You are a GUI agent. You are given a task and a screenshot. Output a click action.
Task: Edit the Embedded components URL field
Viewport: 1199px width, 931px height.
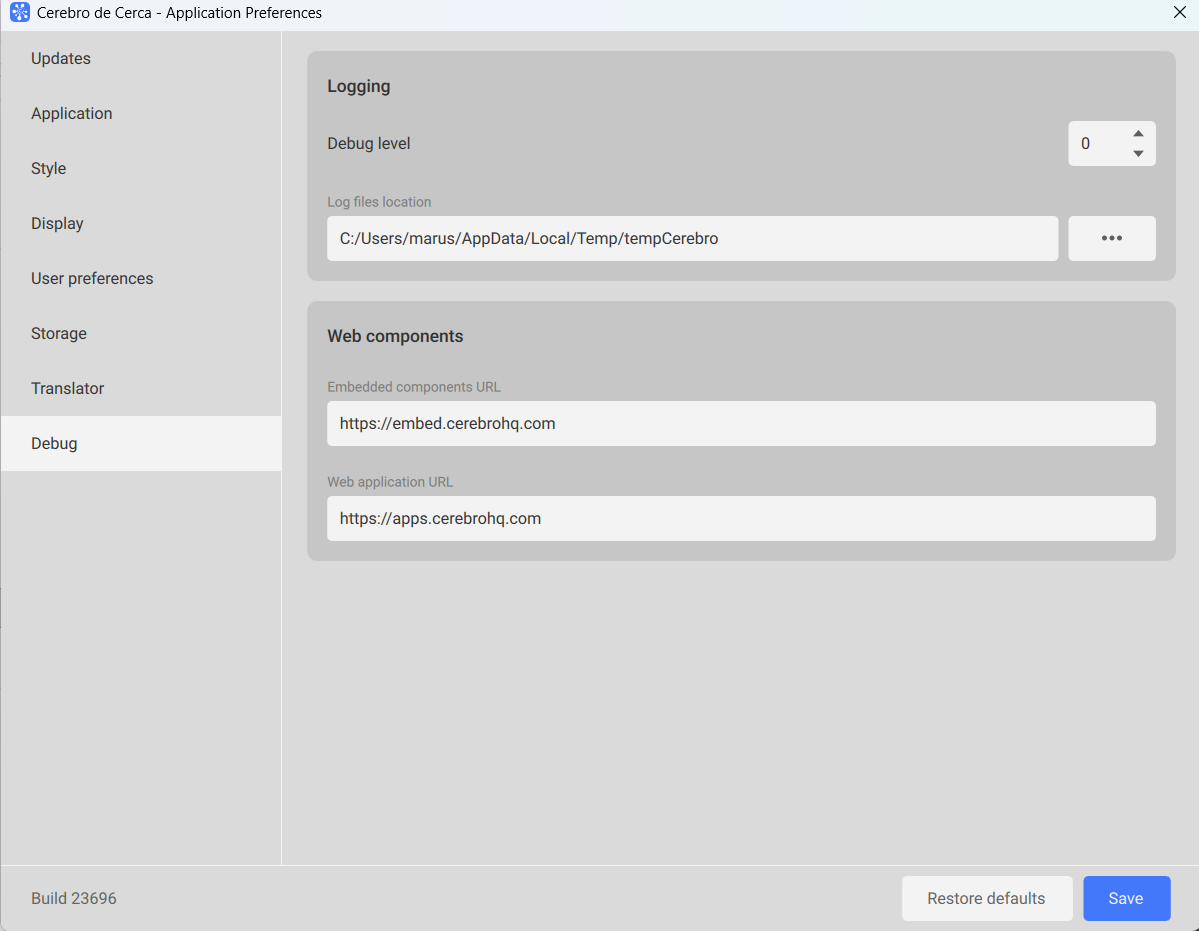(x=740, y=424)
